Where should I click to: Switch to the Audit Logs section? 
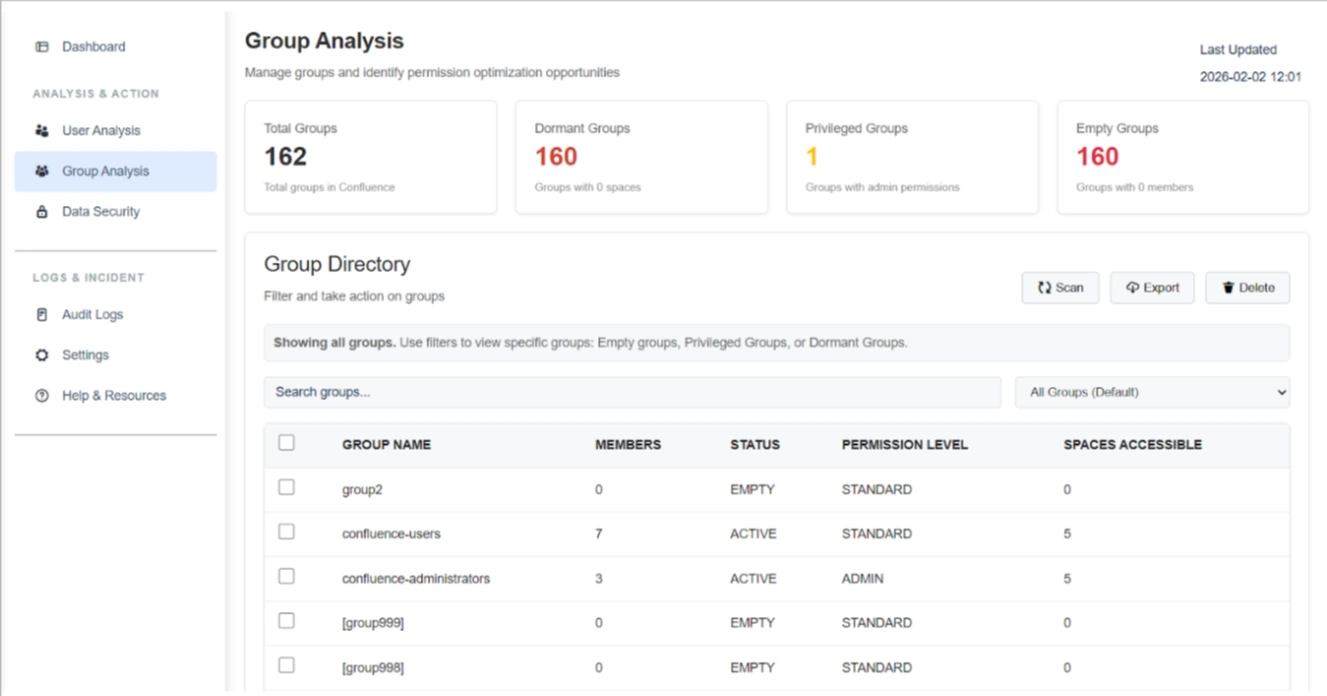91,314
